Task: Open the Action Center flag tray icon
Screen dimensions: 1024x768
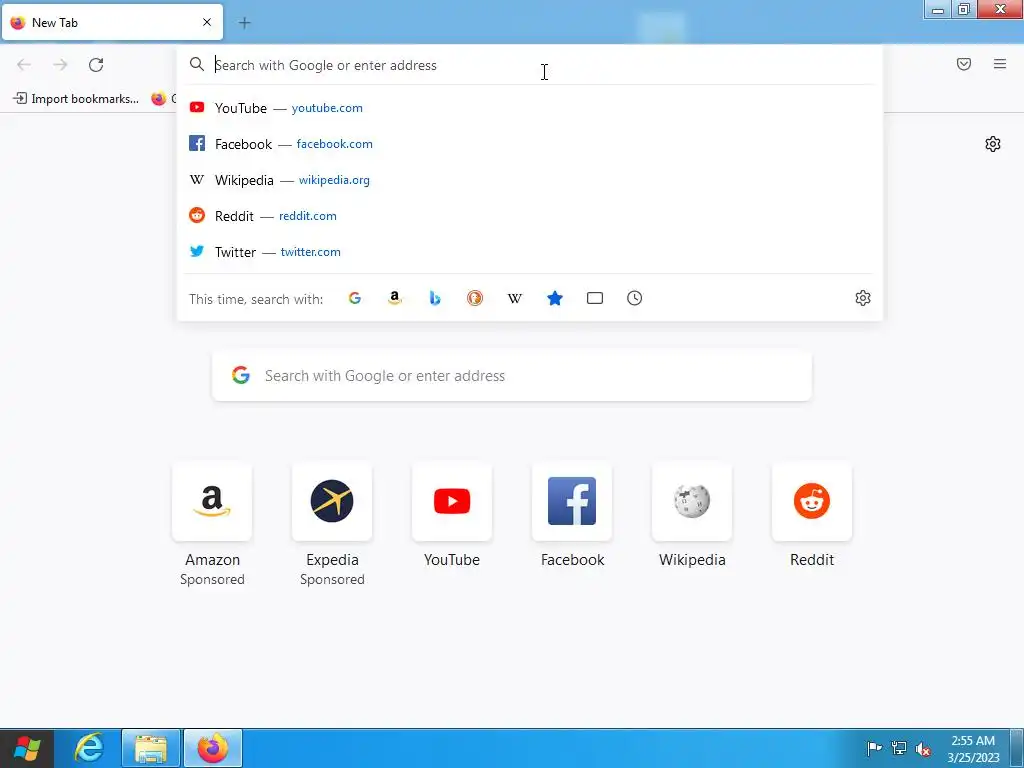Action: coord(874,748)
